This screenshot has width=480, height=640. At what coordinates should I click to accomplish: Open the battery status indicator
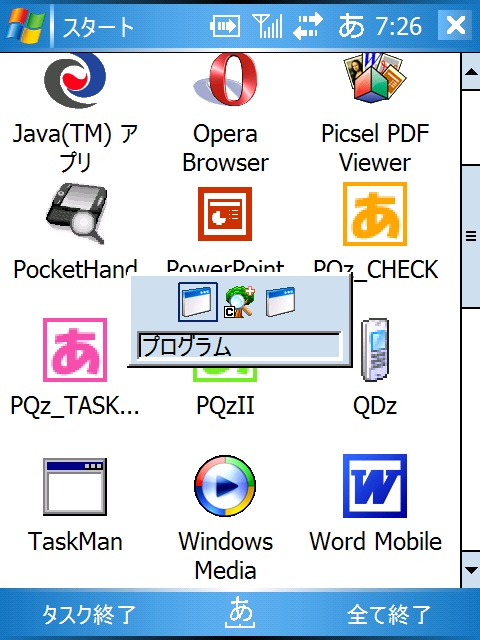(x=225, y=27)
